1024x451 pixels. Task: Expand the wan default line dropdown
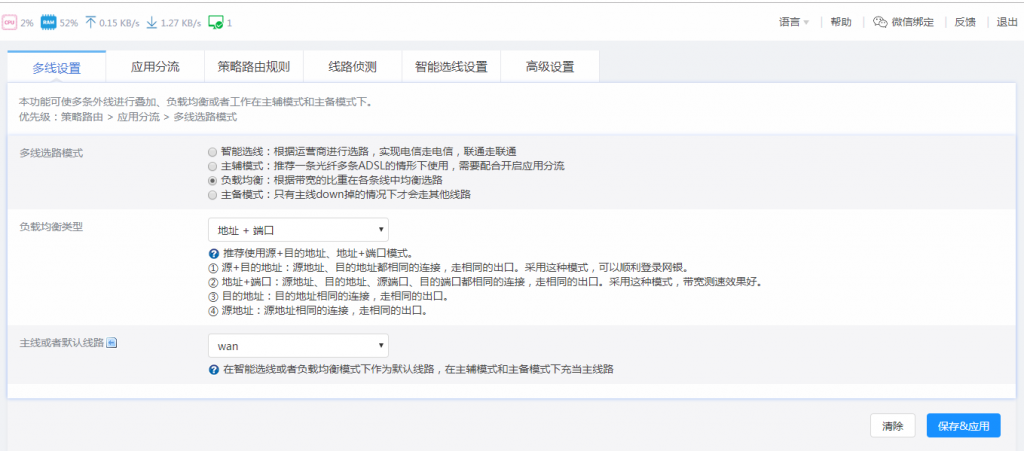pyautogui.click(x=298, y=346)
